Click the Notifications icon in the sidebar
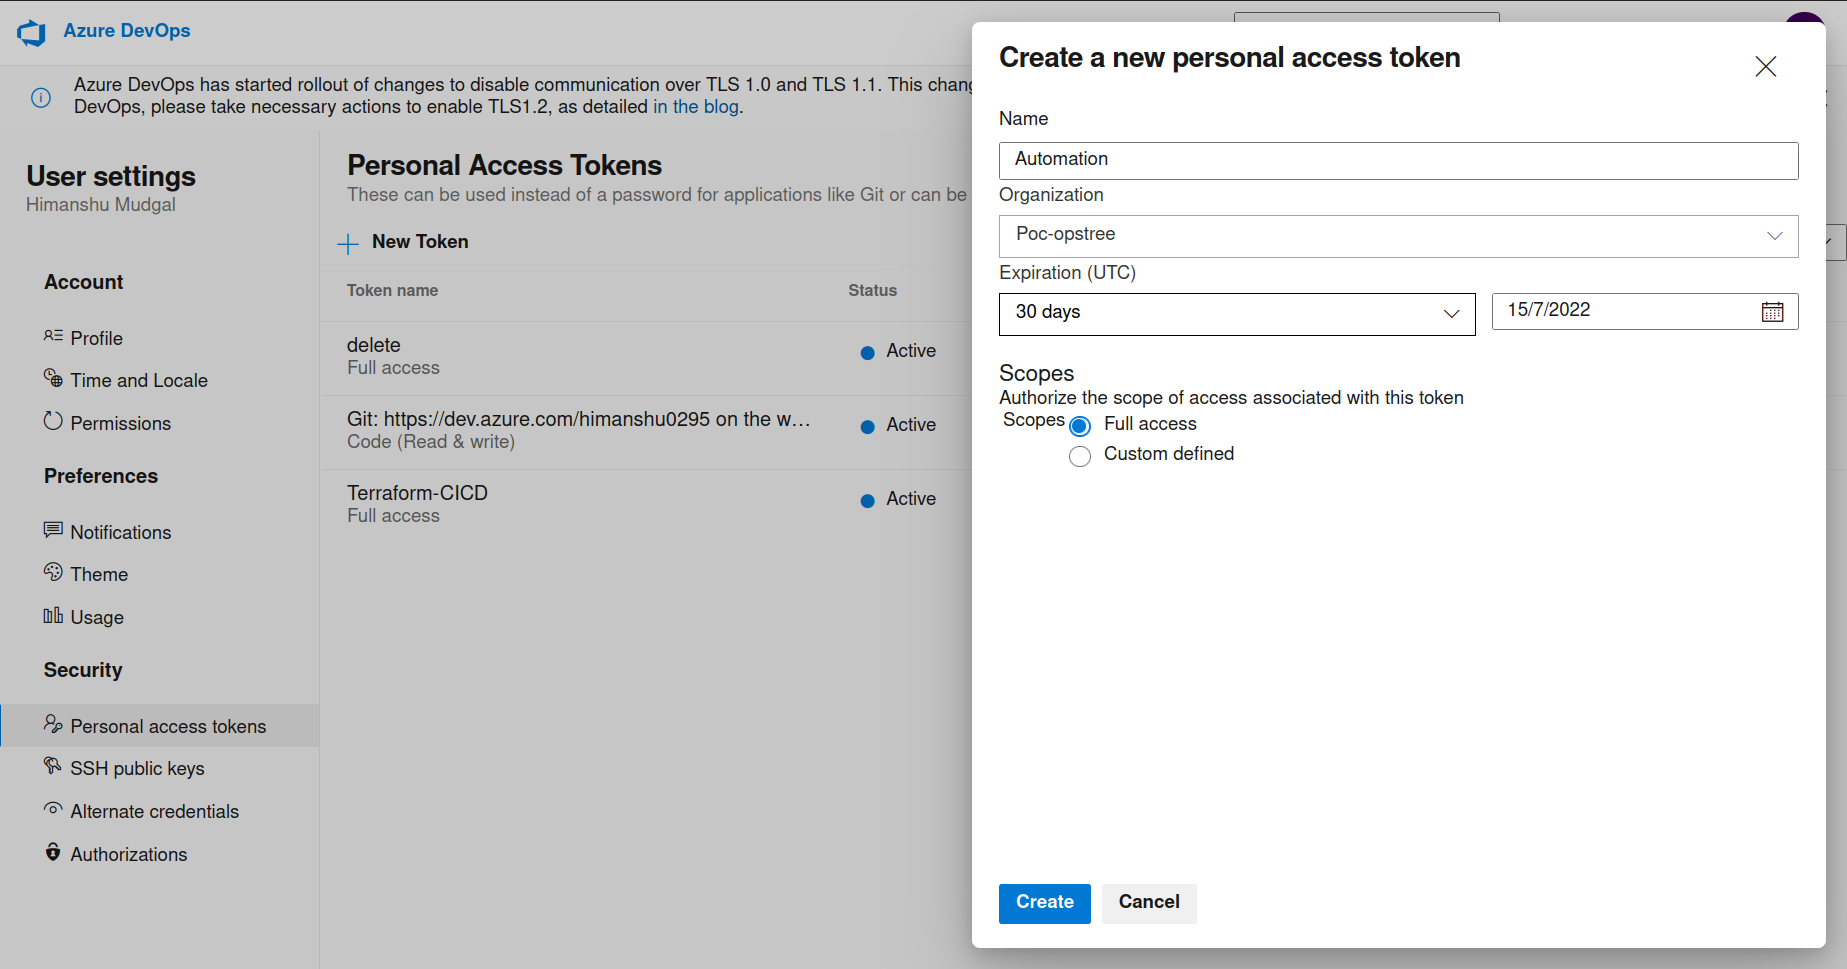This screenshot has height=969, width=1847. pyautogui.click(x=53, y=530)
